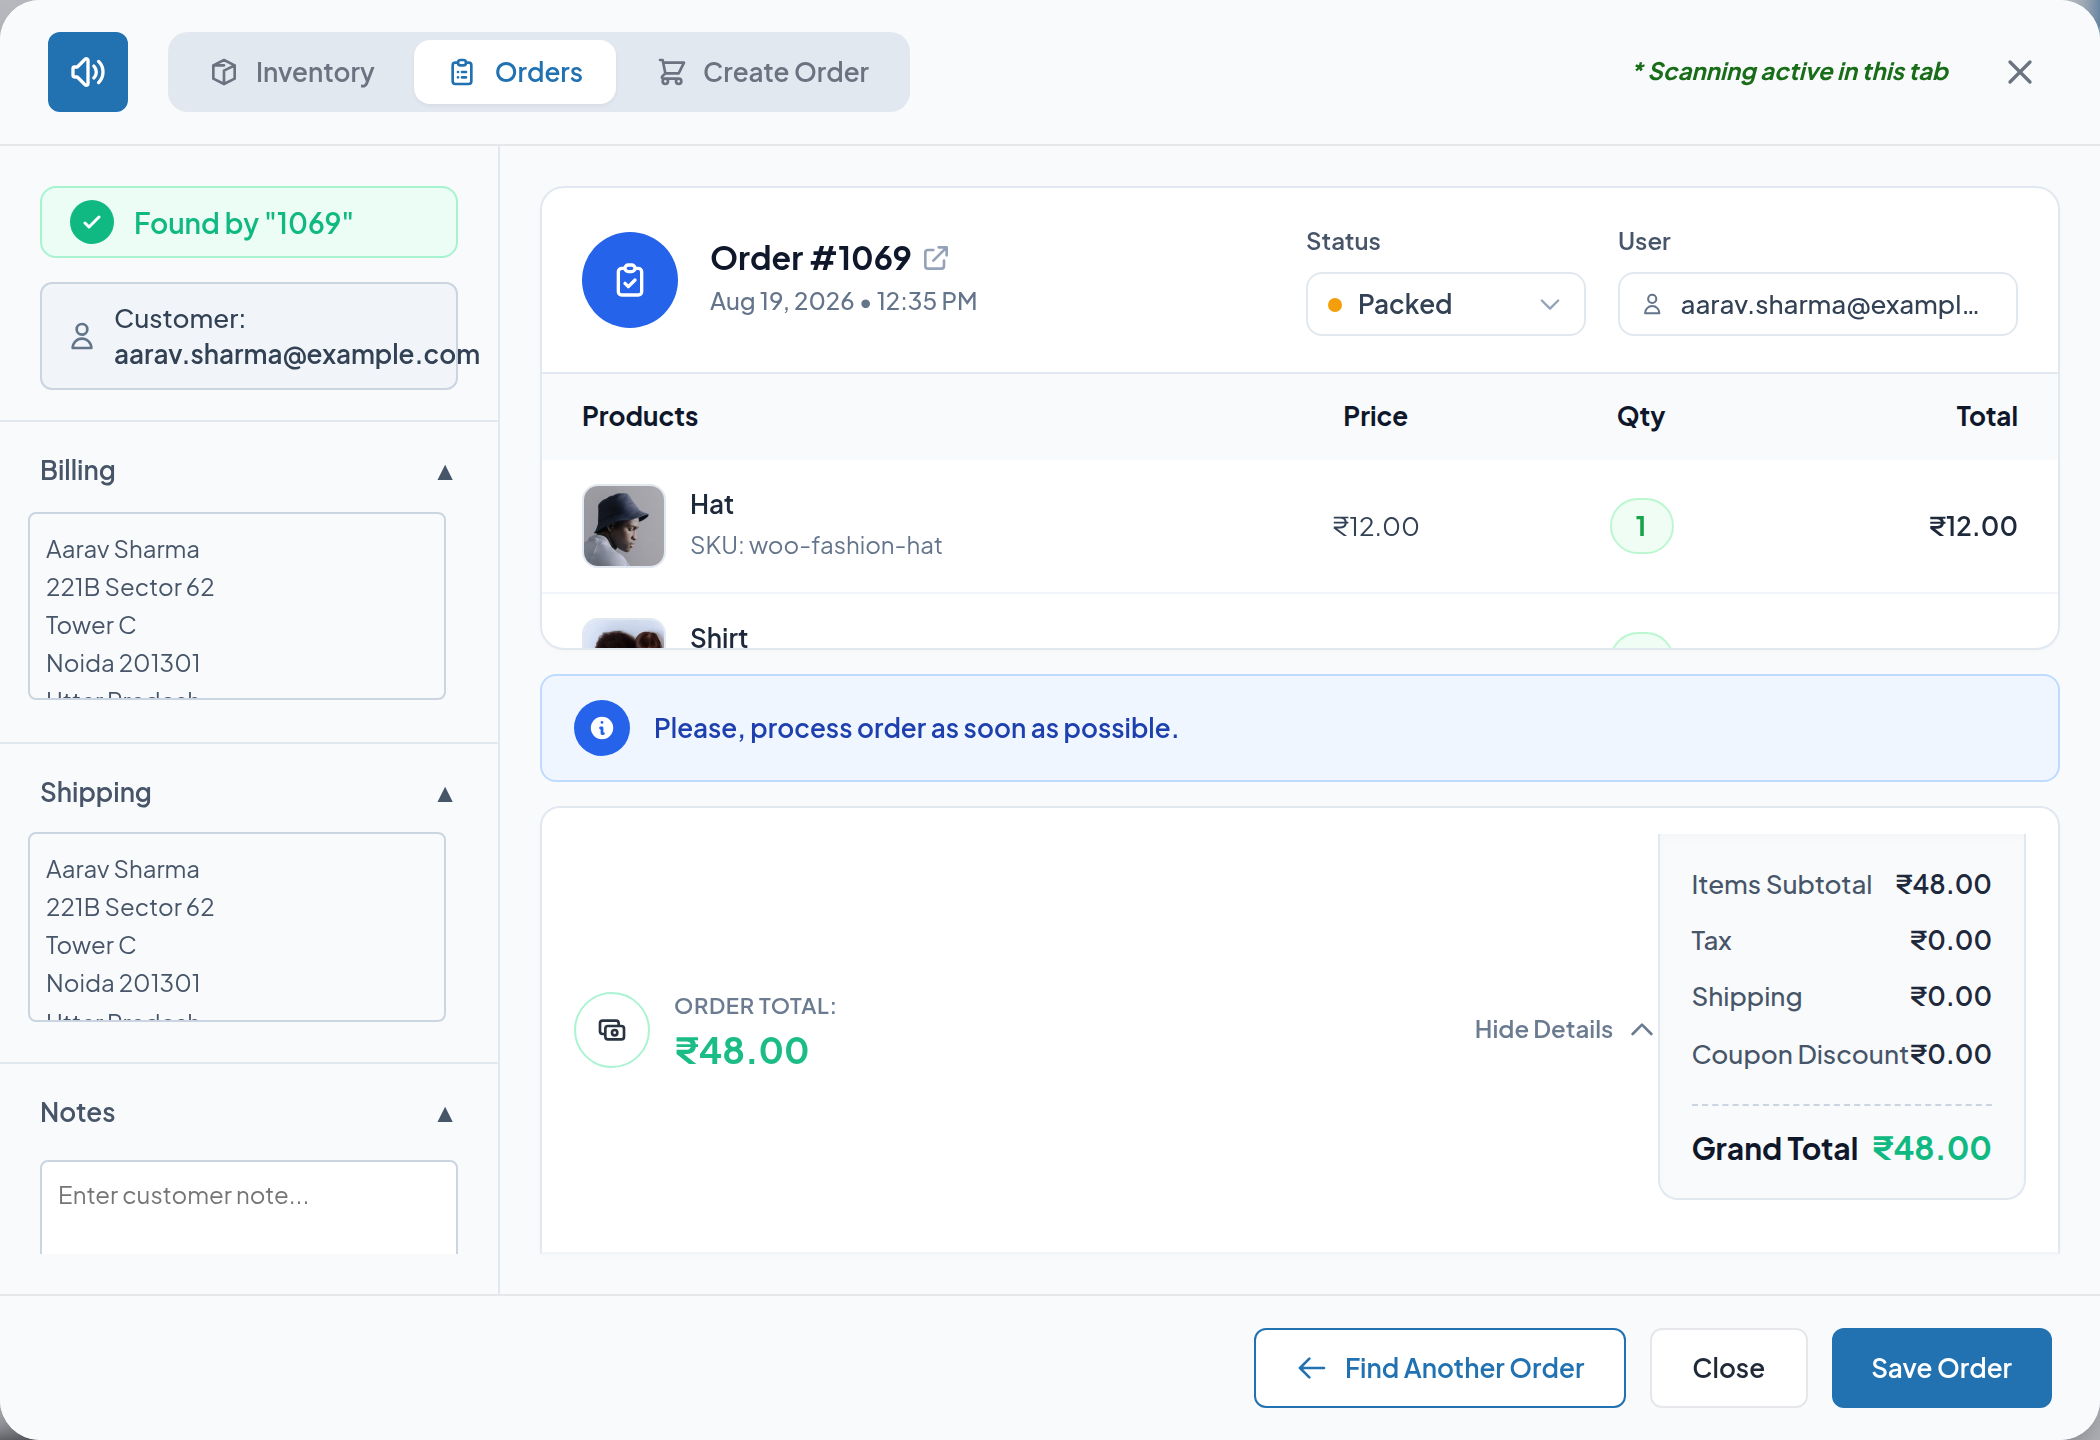Click Hide Details toggle
This screenshot has width=2100, height=1440.
click(1563, 1029)
